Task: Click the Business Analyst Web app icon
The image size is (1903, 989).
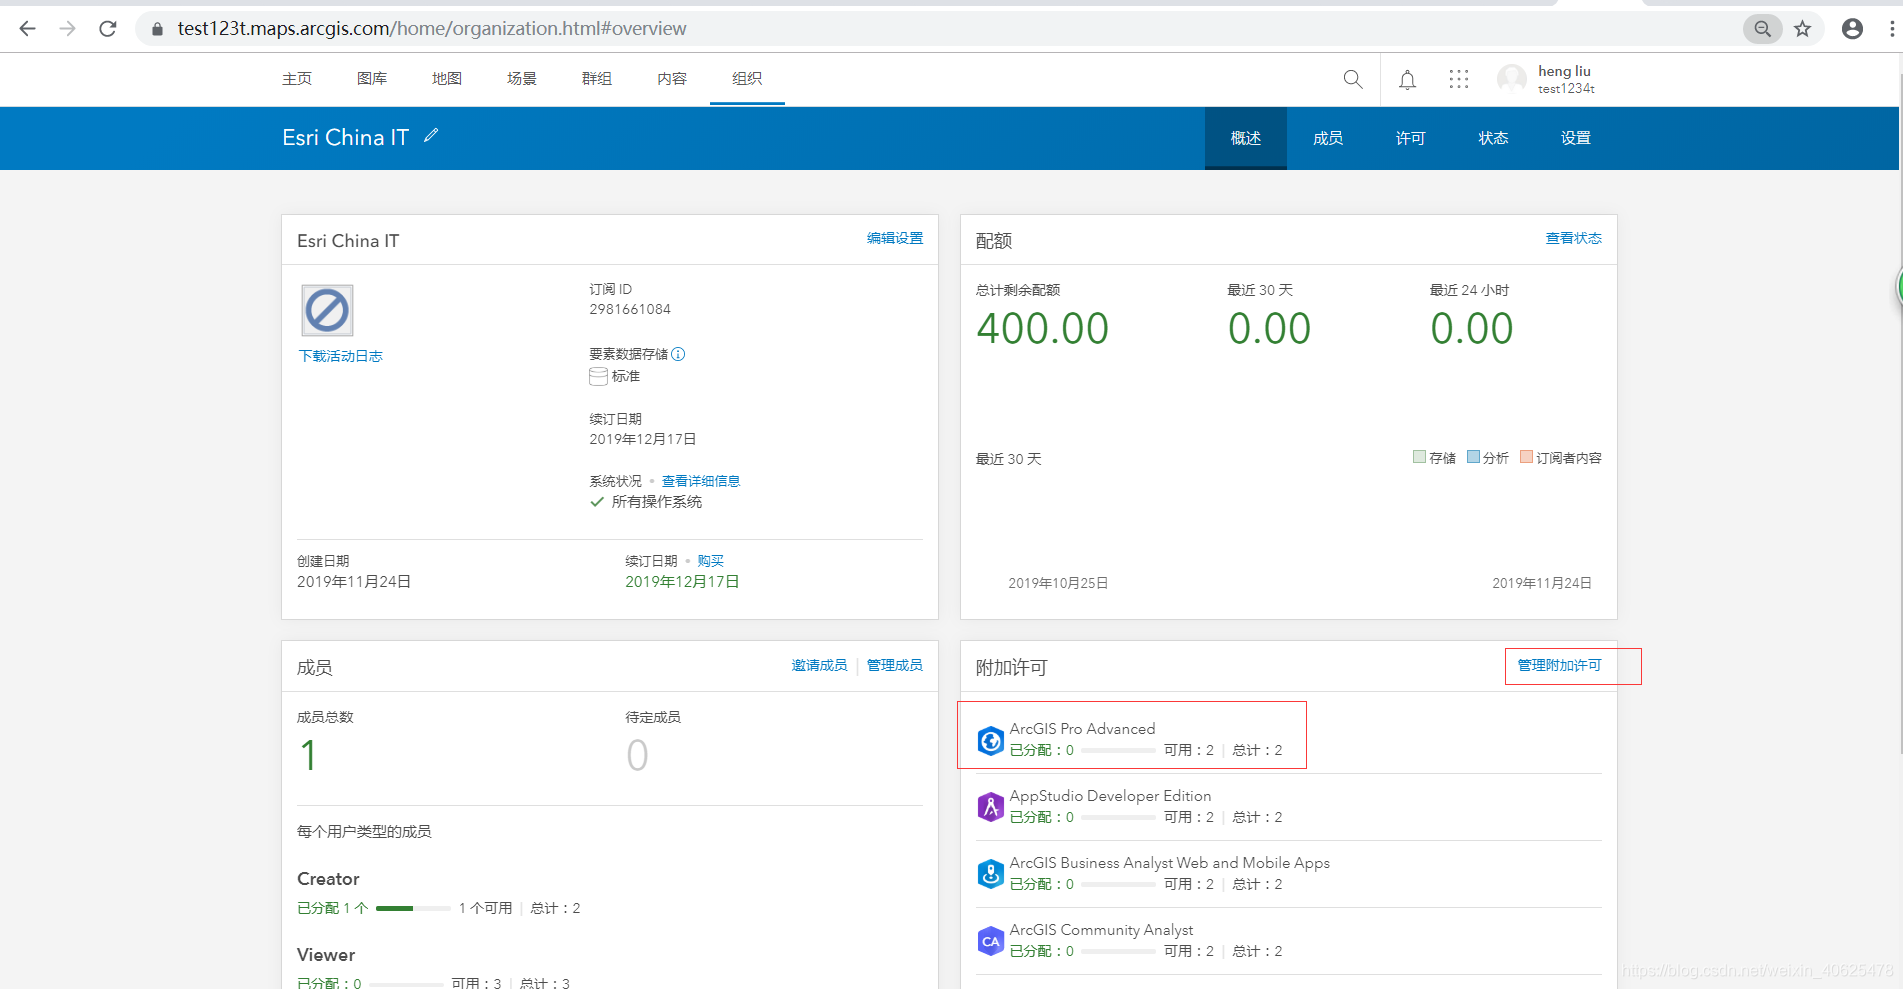Action: coord(990,874)
